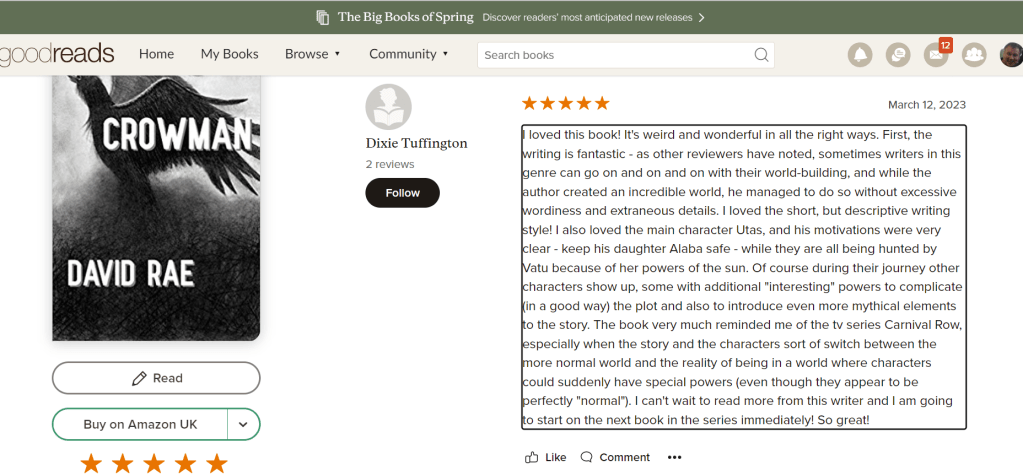Screen dimensions: 1023x476
Task: Click the search magnifying glass icon
Action: click(x=761, y=55)
